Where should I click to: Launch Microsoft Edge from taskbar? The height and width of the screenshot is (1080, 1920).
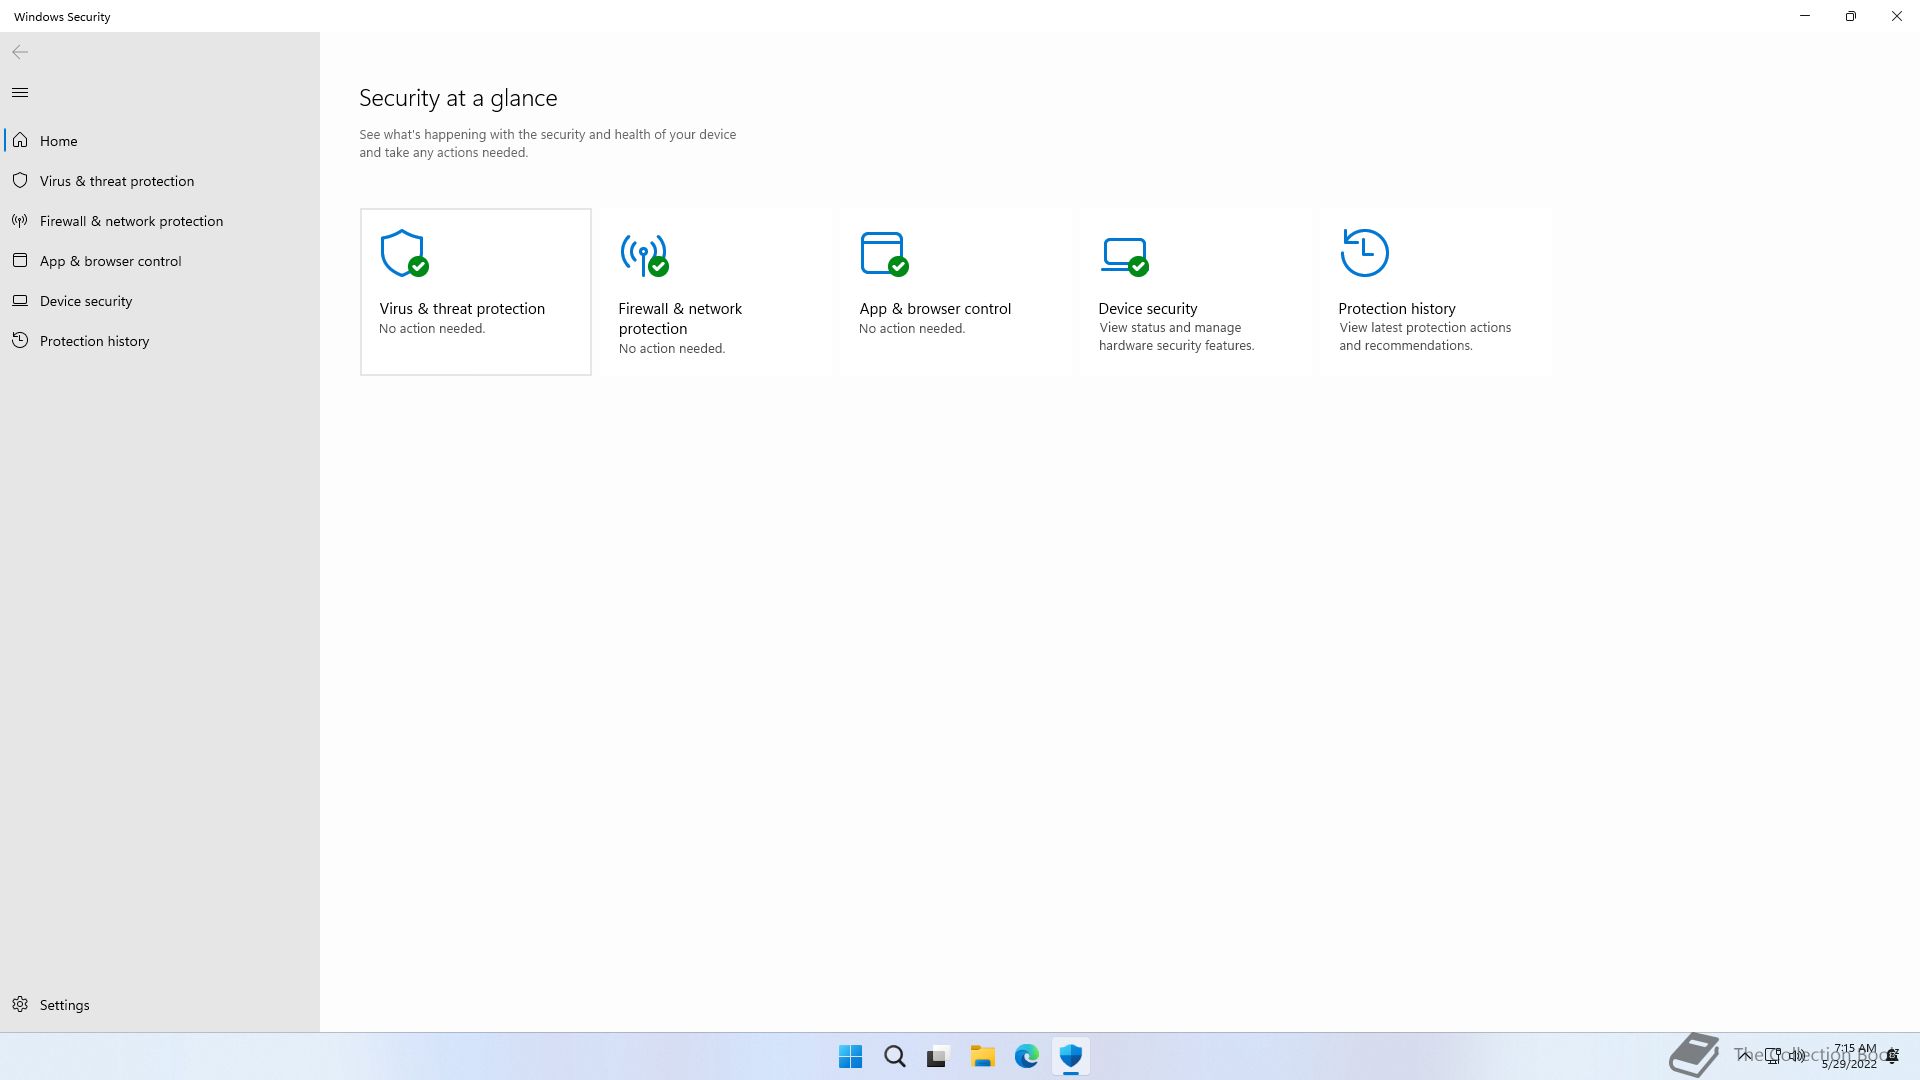pos(1026,1056)
